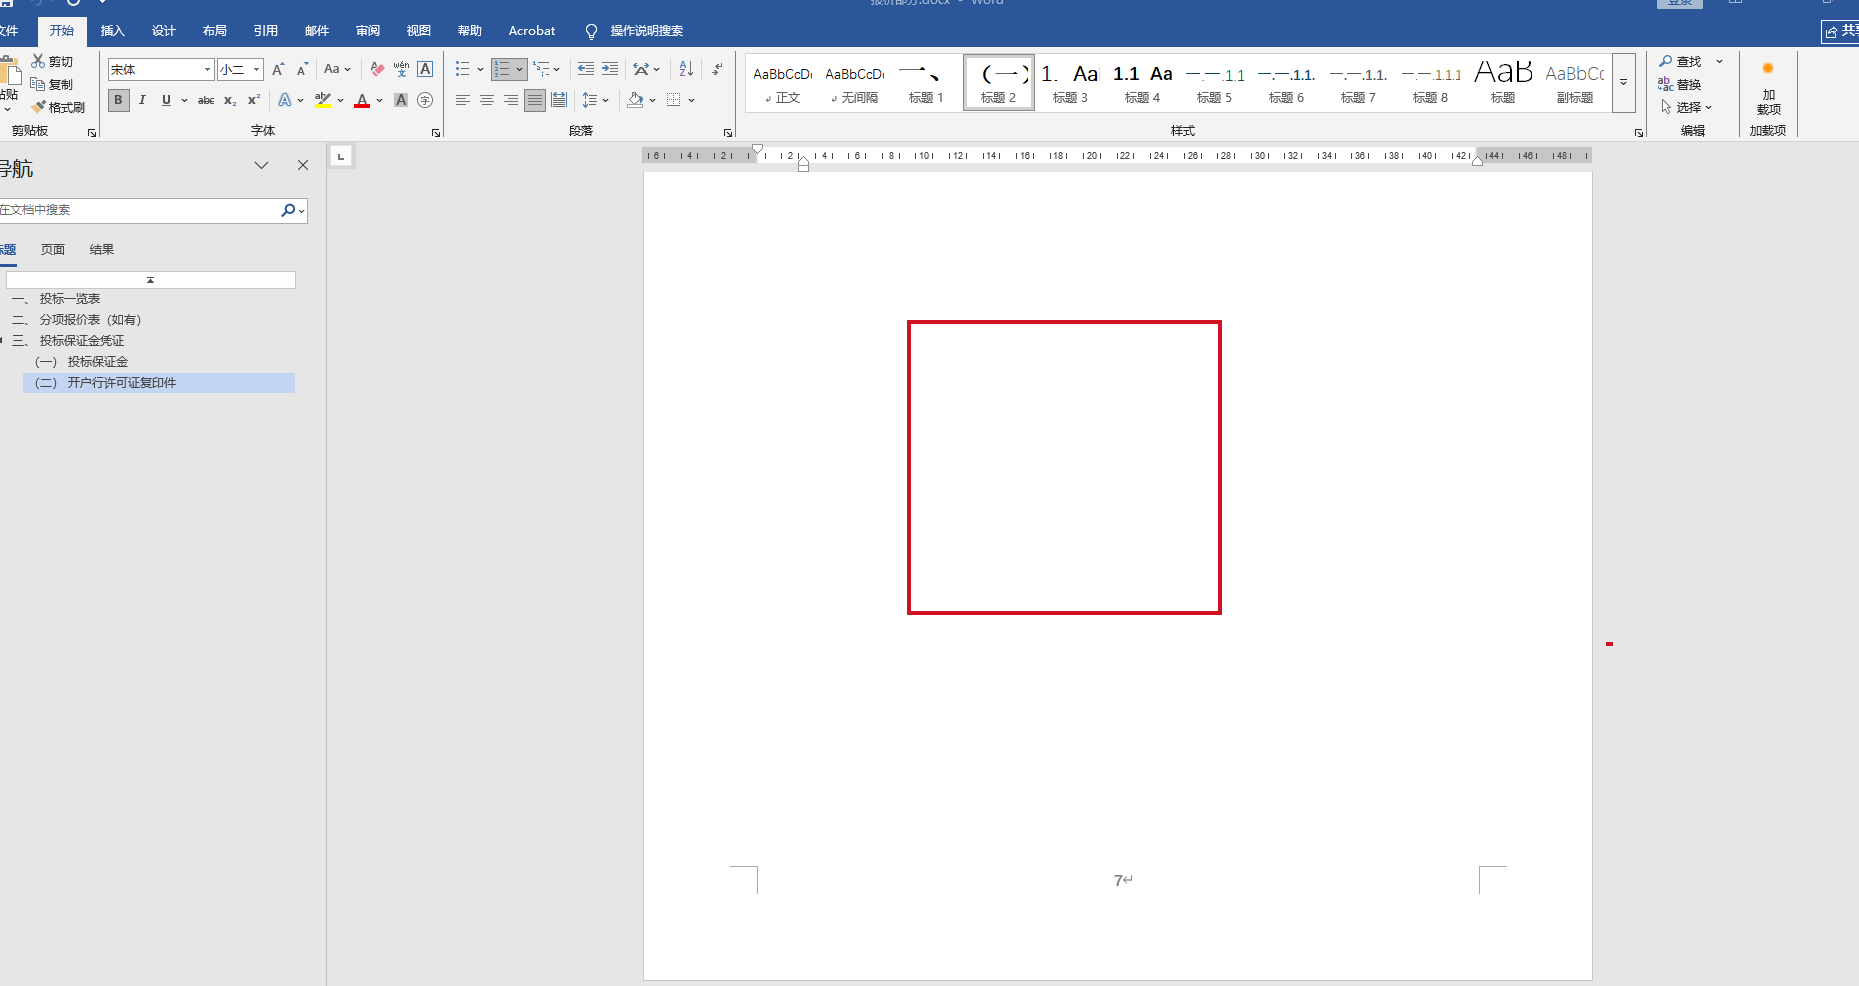This screenshot has width=1859, height=986.
Task: Toggle justify alignment button
Action: coord(535,100)
